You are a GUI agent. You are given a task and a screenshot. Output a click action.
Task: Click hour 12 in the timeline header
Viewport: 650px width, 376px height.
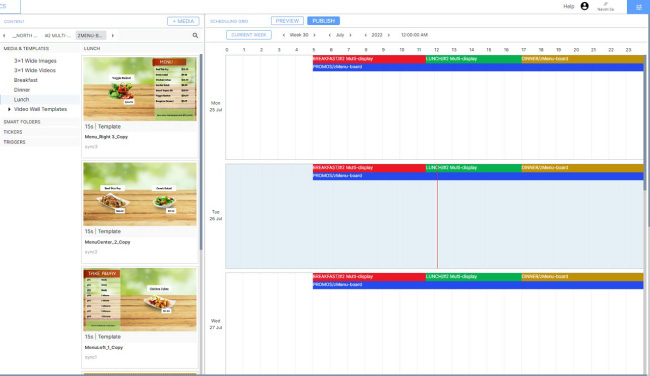click(x=437, y=50)
